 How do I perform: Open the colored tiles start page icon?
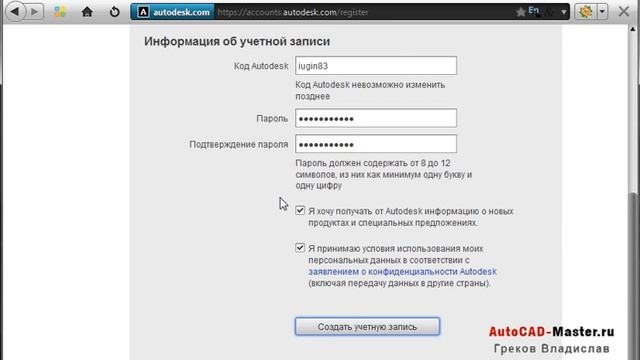[x=60, y=12]
